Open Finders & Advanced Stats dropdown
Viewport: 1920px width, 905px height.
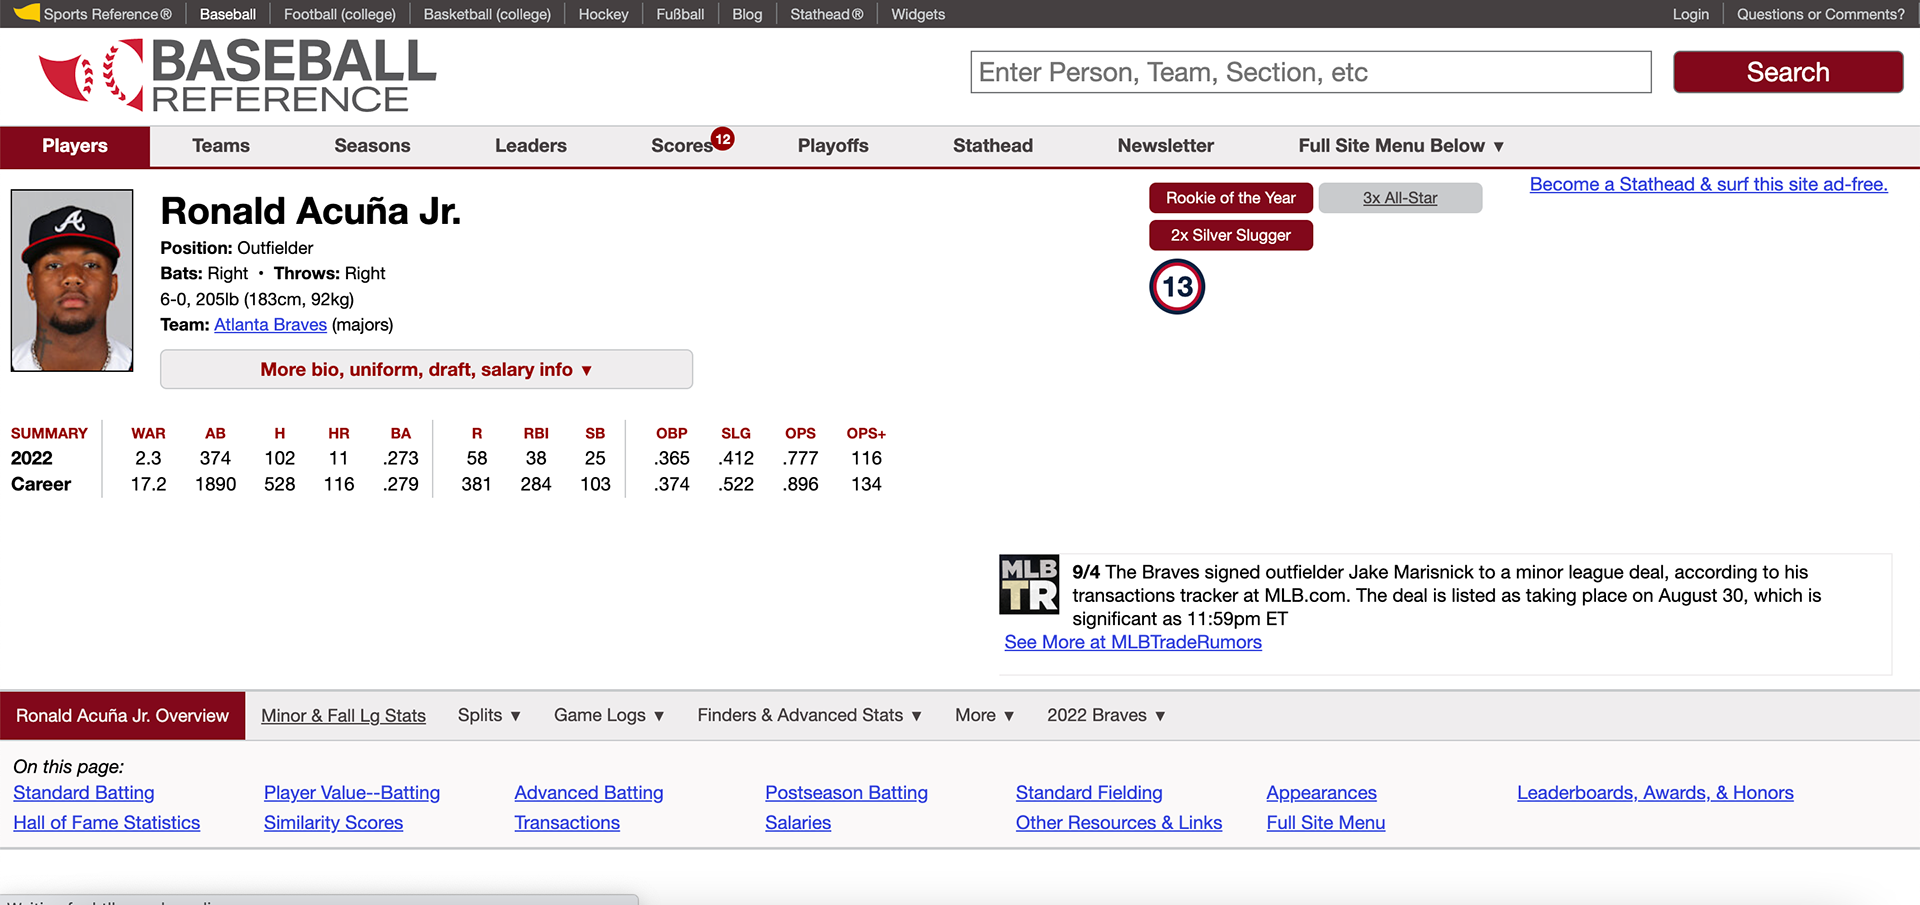point(809,715)
